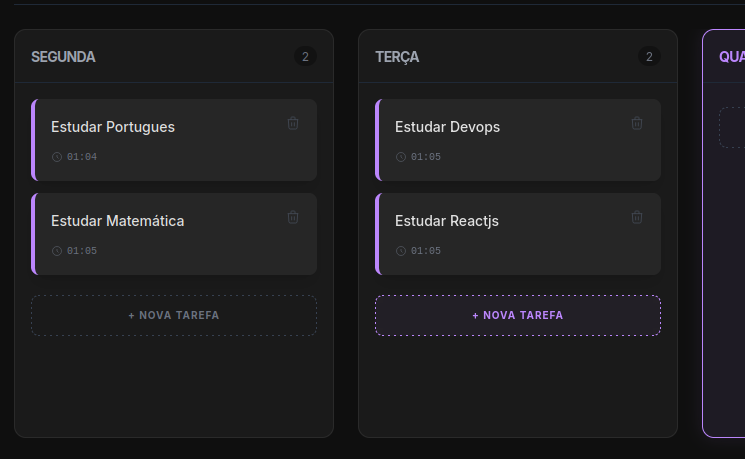
Task: Select the Estudar Matemática task title
Action: tap(118, 221)
